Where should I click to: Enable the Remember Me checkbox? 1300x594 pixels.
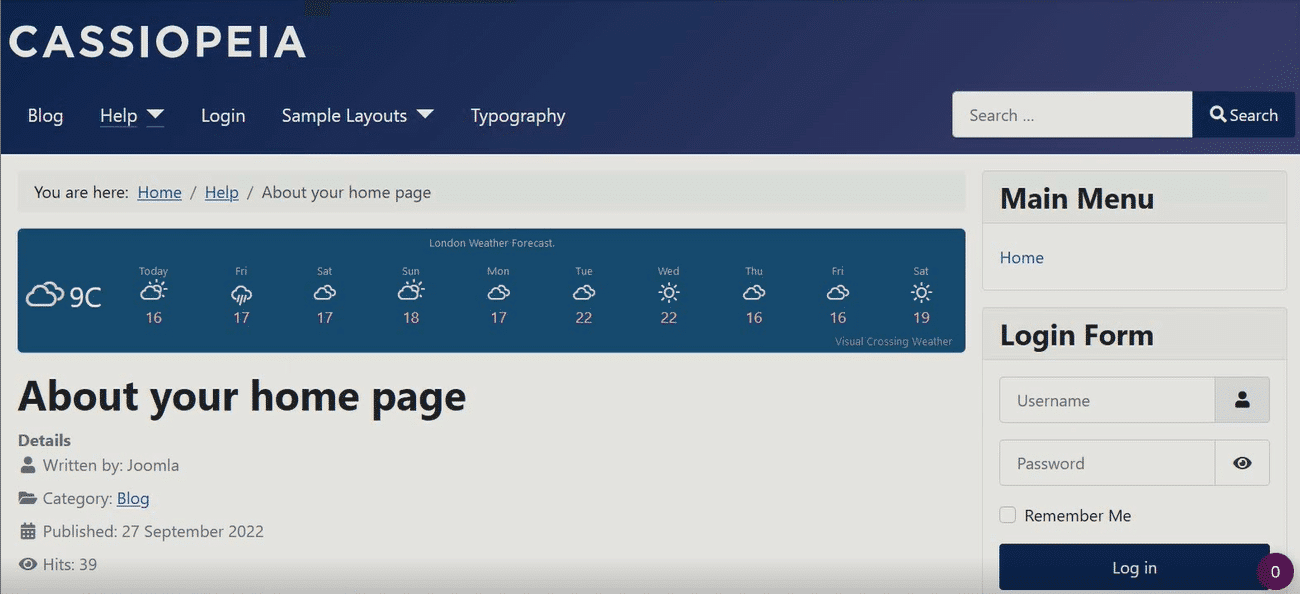[1007, 514]
